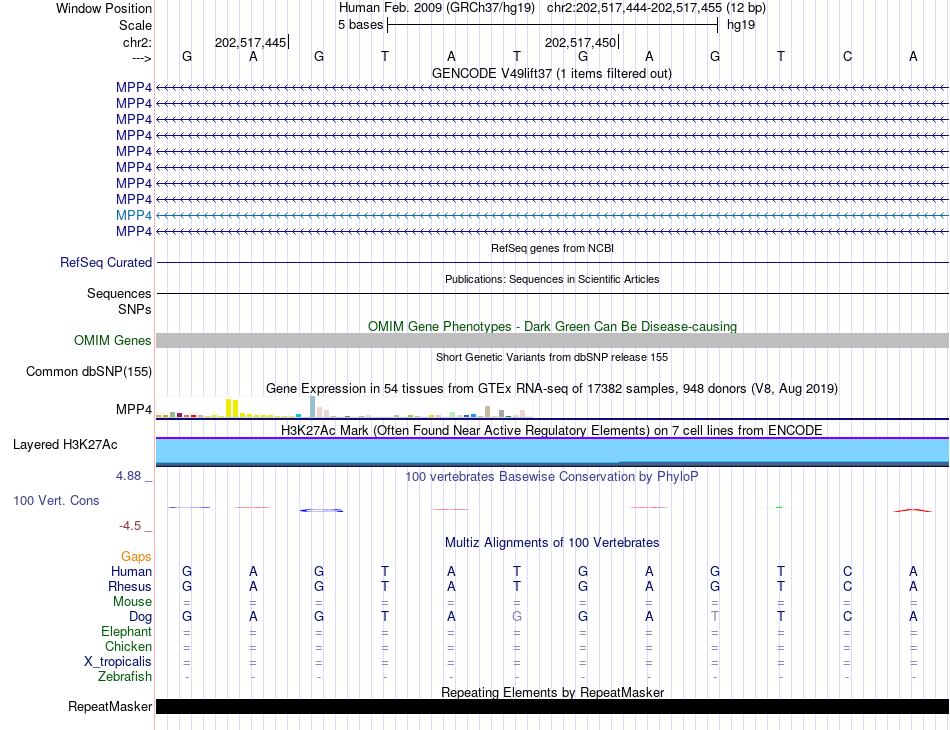Viewport: 950px width, 730px height.
Task: Click the -4.5 lower conservation value
Action: click(130, 526)
